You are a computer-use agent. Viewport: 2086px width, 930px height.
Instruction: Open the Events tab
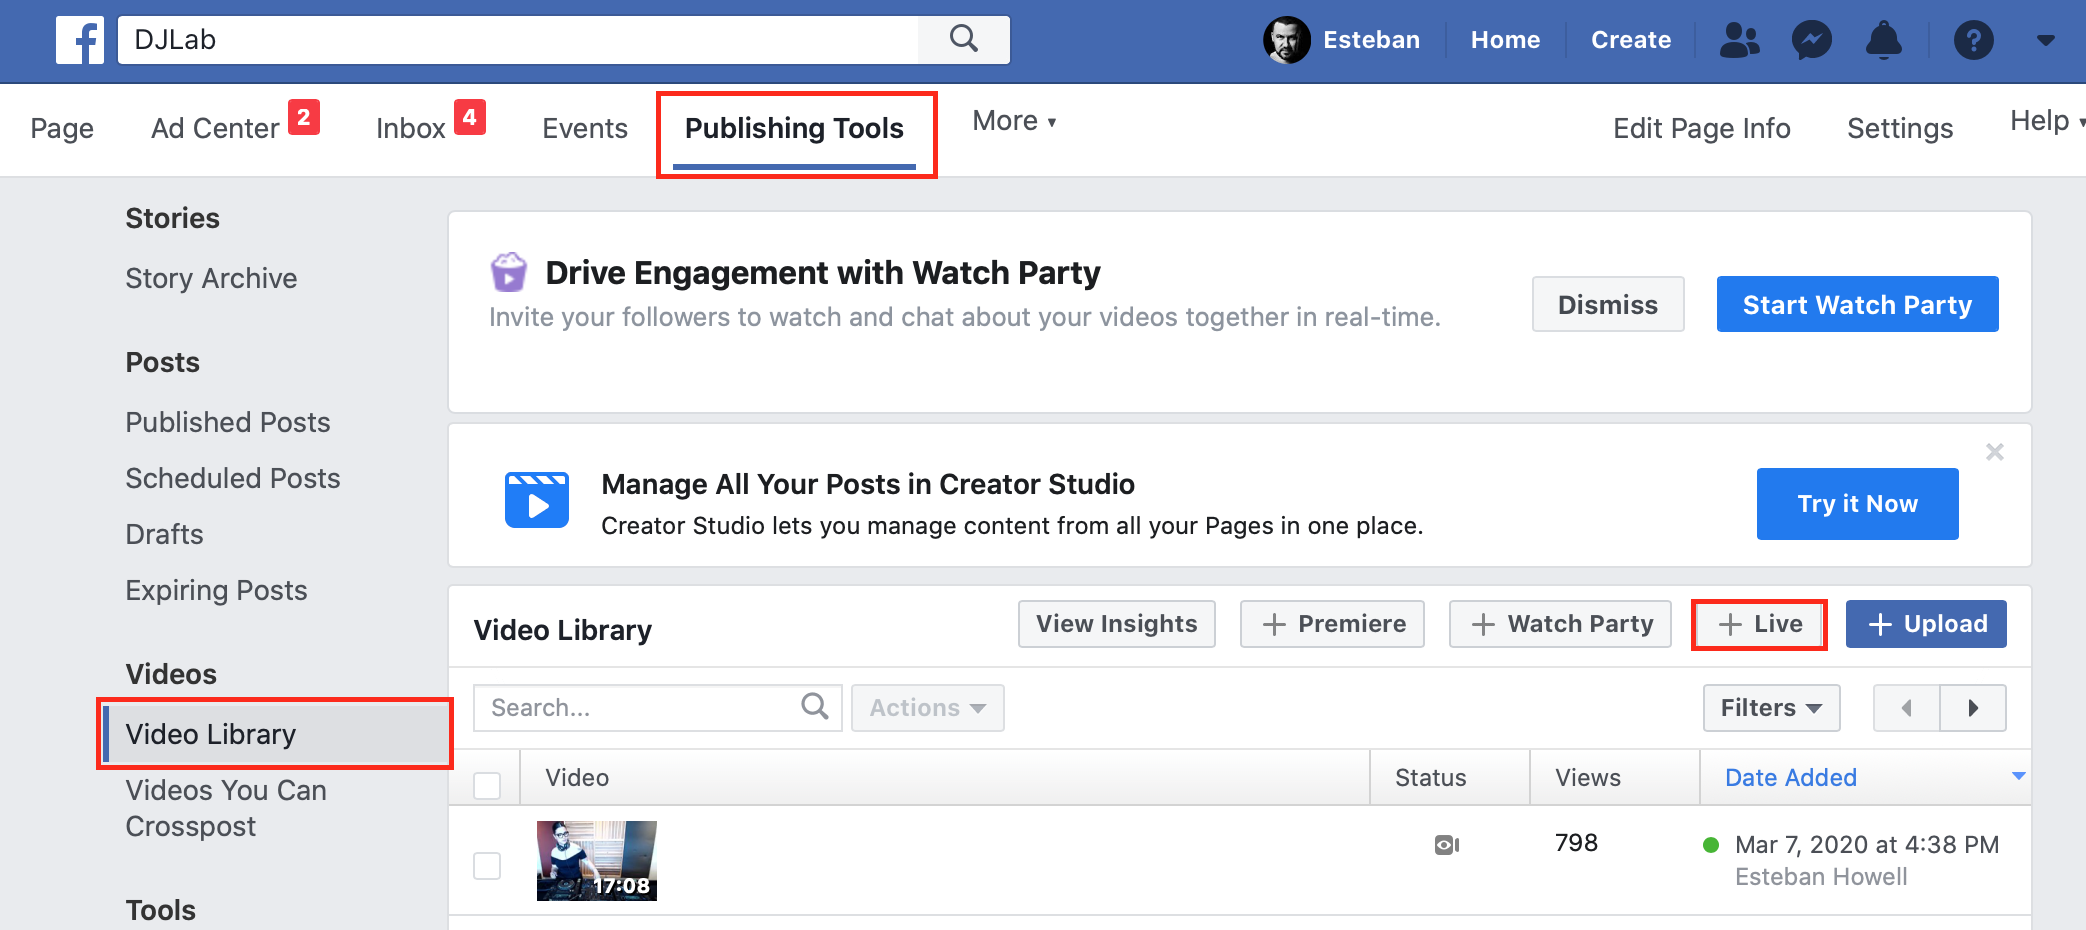(585, 128)
